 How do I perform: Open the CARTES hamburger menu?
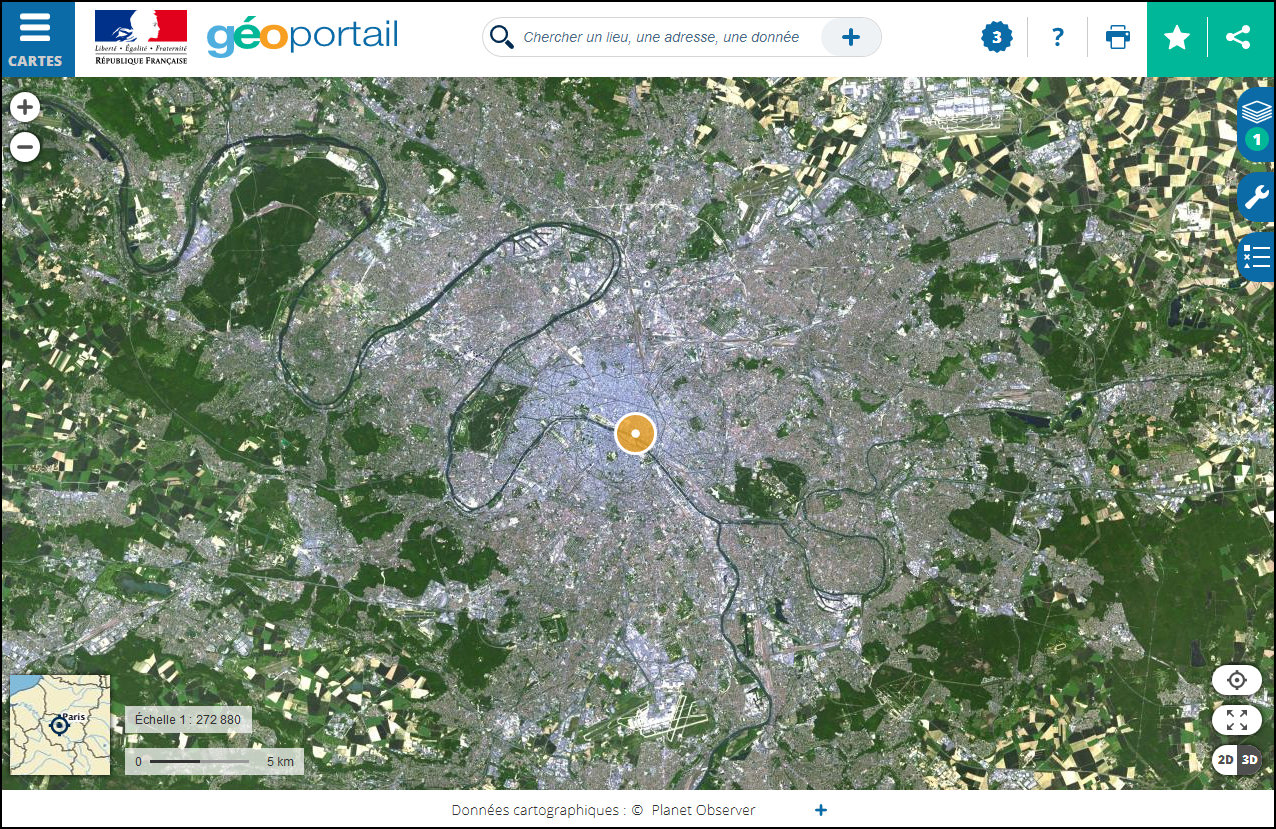(36, 39)
